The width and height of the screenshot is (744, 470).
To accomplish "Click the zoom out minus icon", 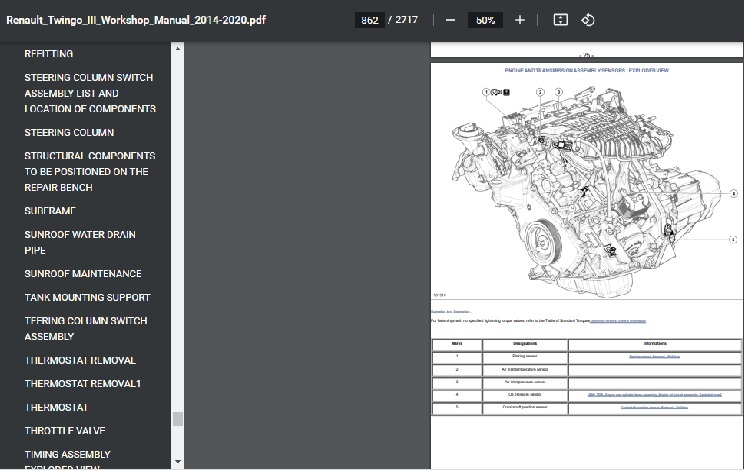I will coord(451,20).
